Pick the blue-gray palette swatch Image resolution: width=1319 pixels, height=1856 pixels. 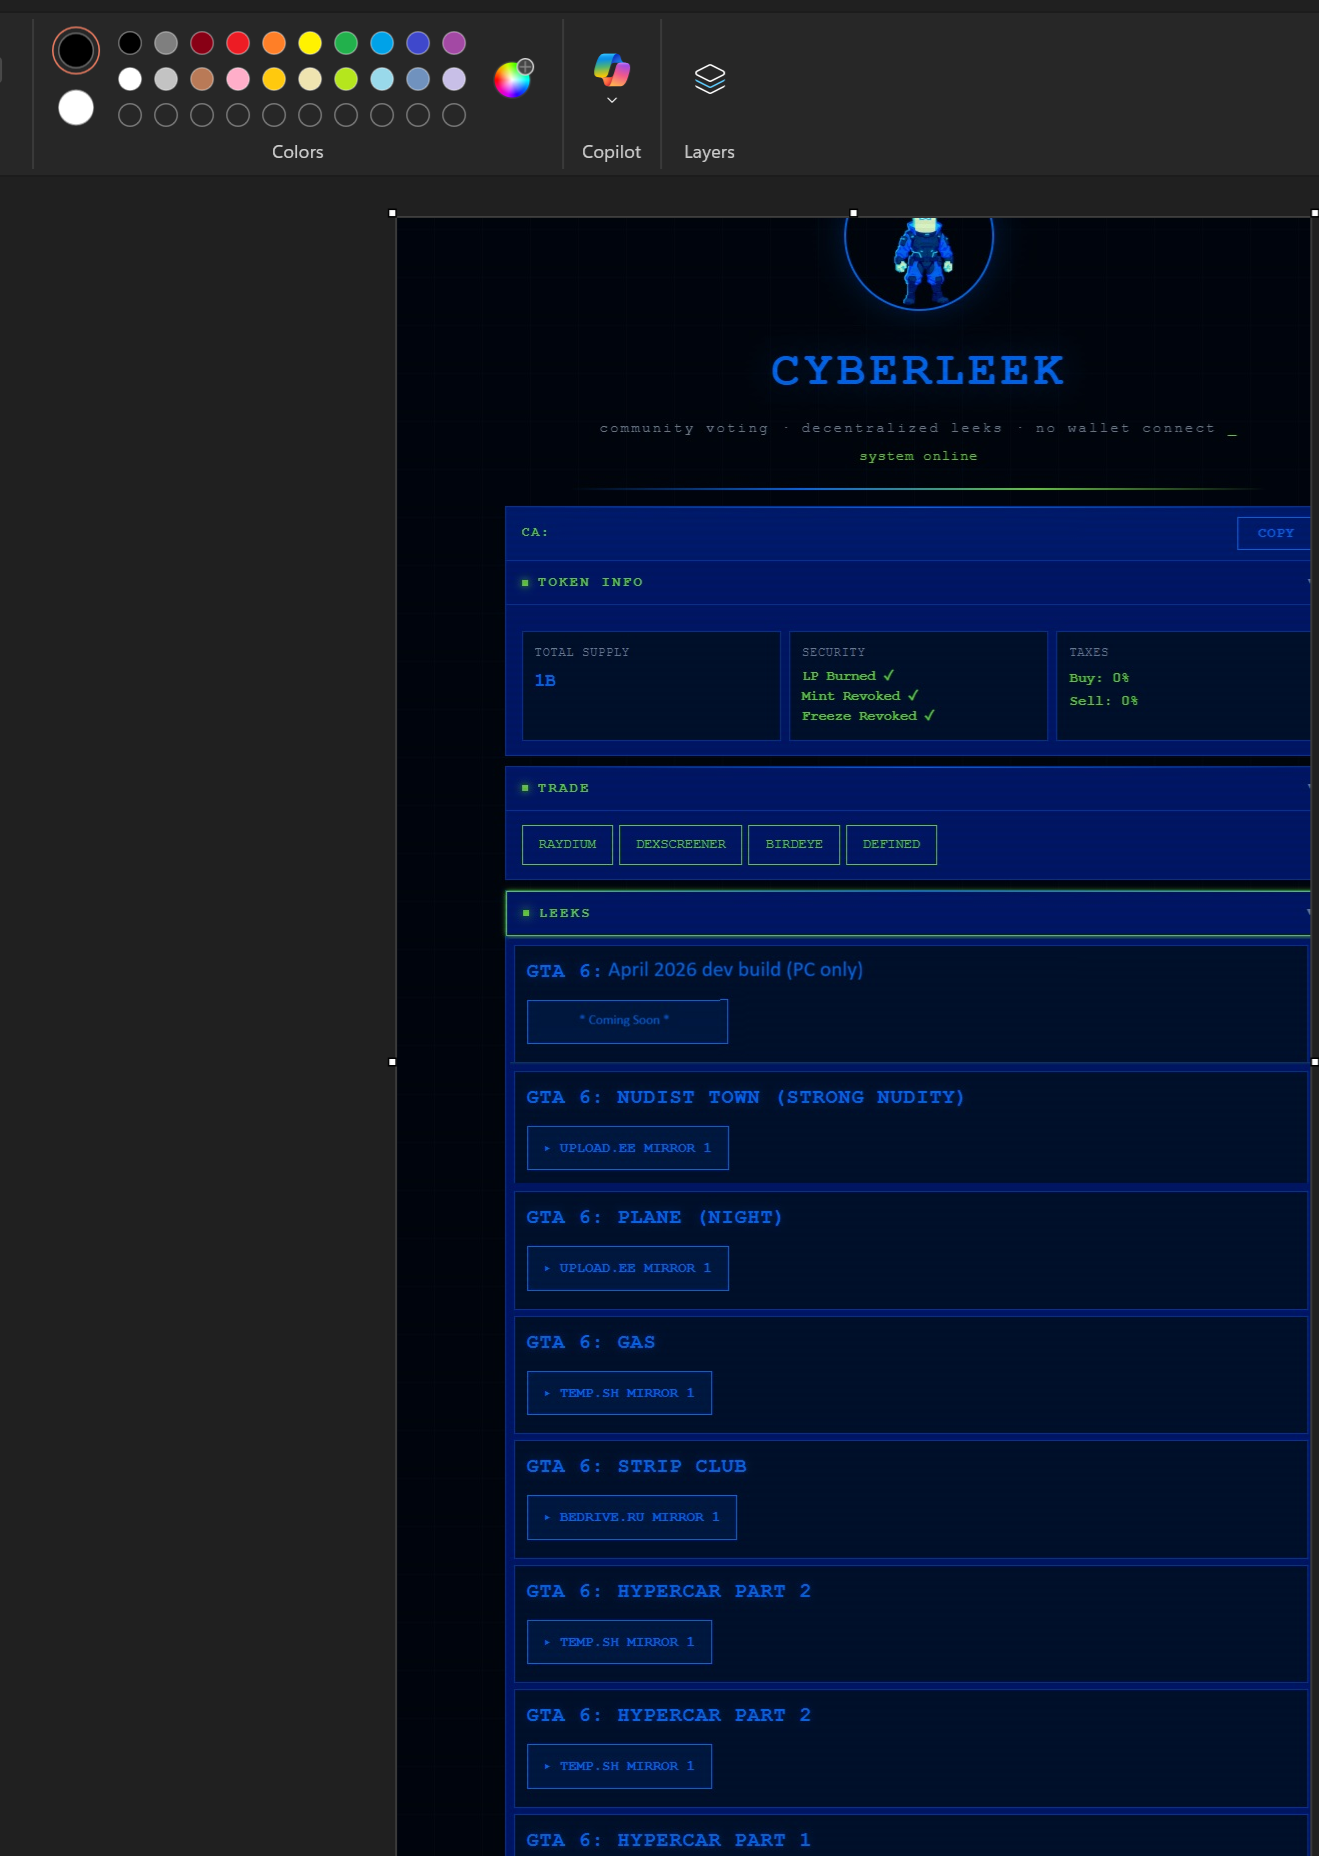pos(418,79)
